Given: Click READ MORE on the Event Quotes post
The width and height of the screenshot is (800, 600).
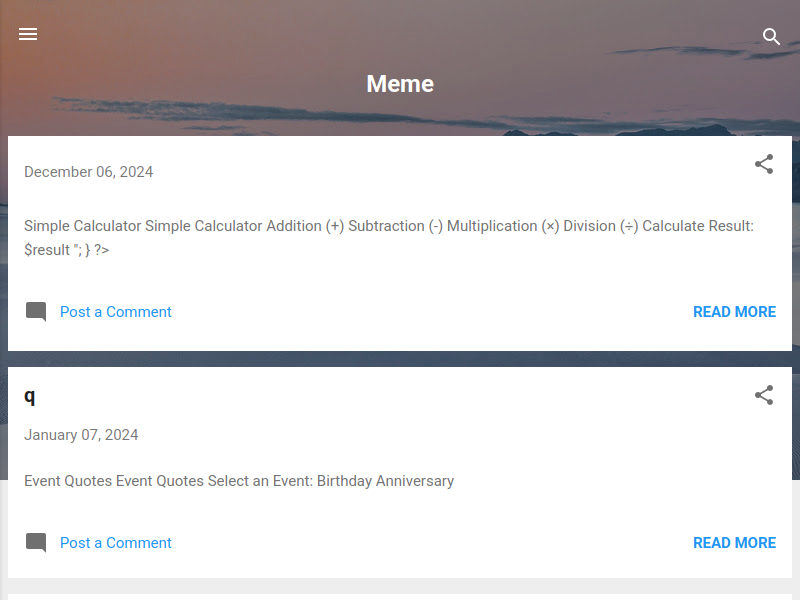Looking at the screenshot, I should [x=734, y=543].
